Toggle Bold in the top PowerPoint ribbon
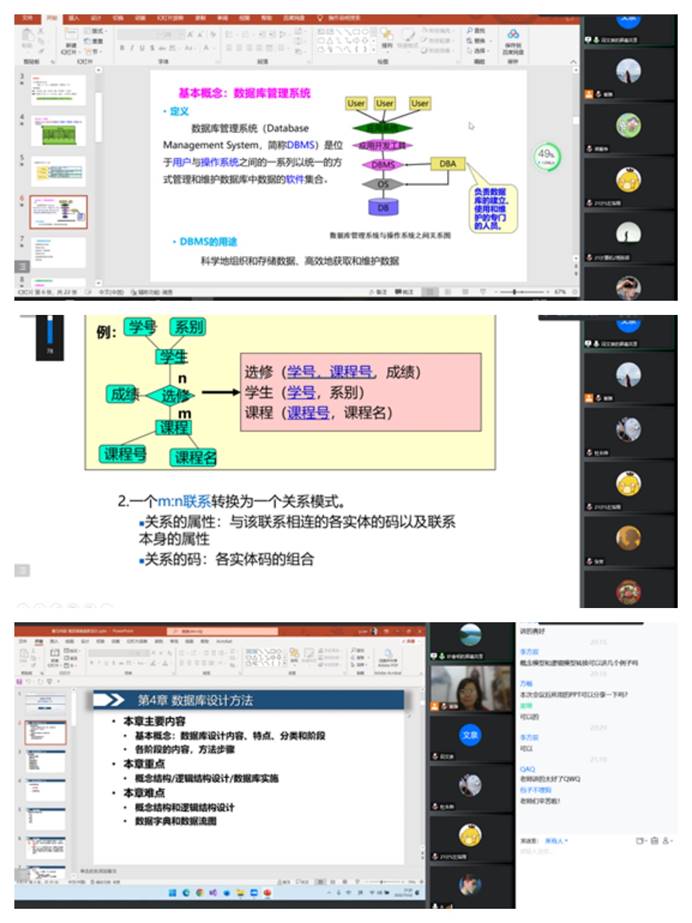This screenshot has width=692, height=923. pyautogui.click(x=122, y=48)
